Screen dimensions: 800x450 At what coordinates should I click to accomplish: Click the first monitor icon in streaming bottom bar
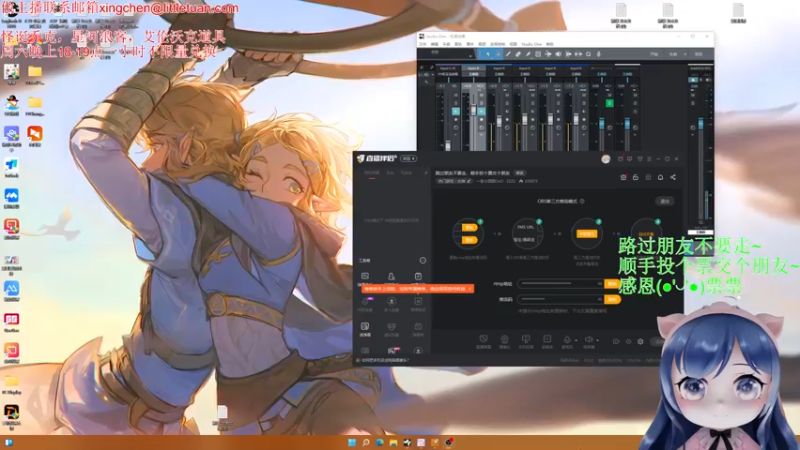pyautogui.click(x=484, y=338)
